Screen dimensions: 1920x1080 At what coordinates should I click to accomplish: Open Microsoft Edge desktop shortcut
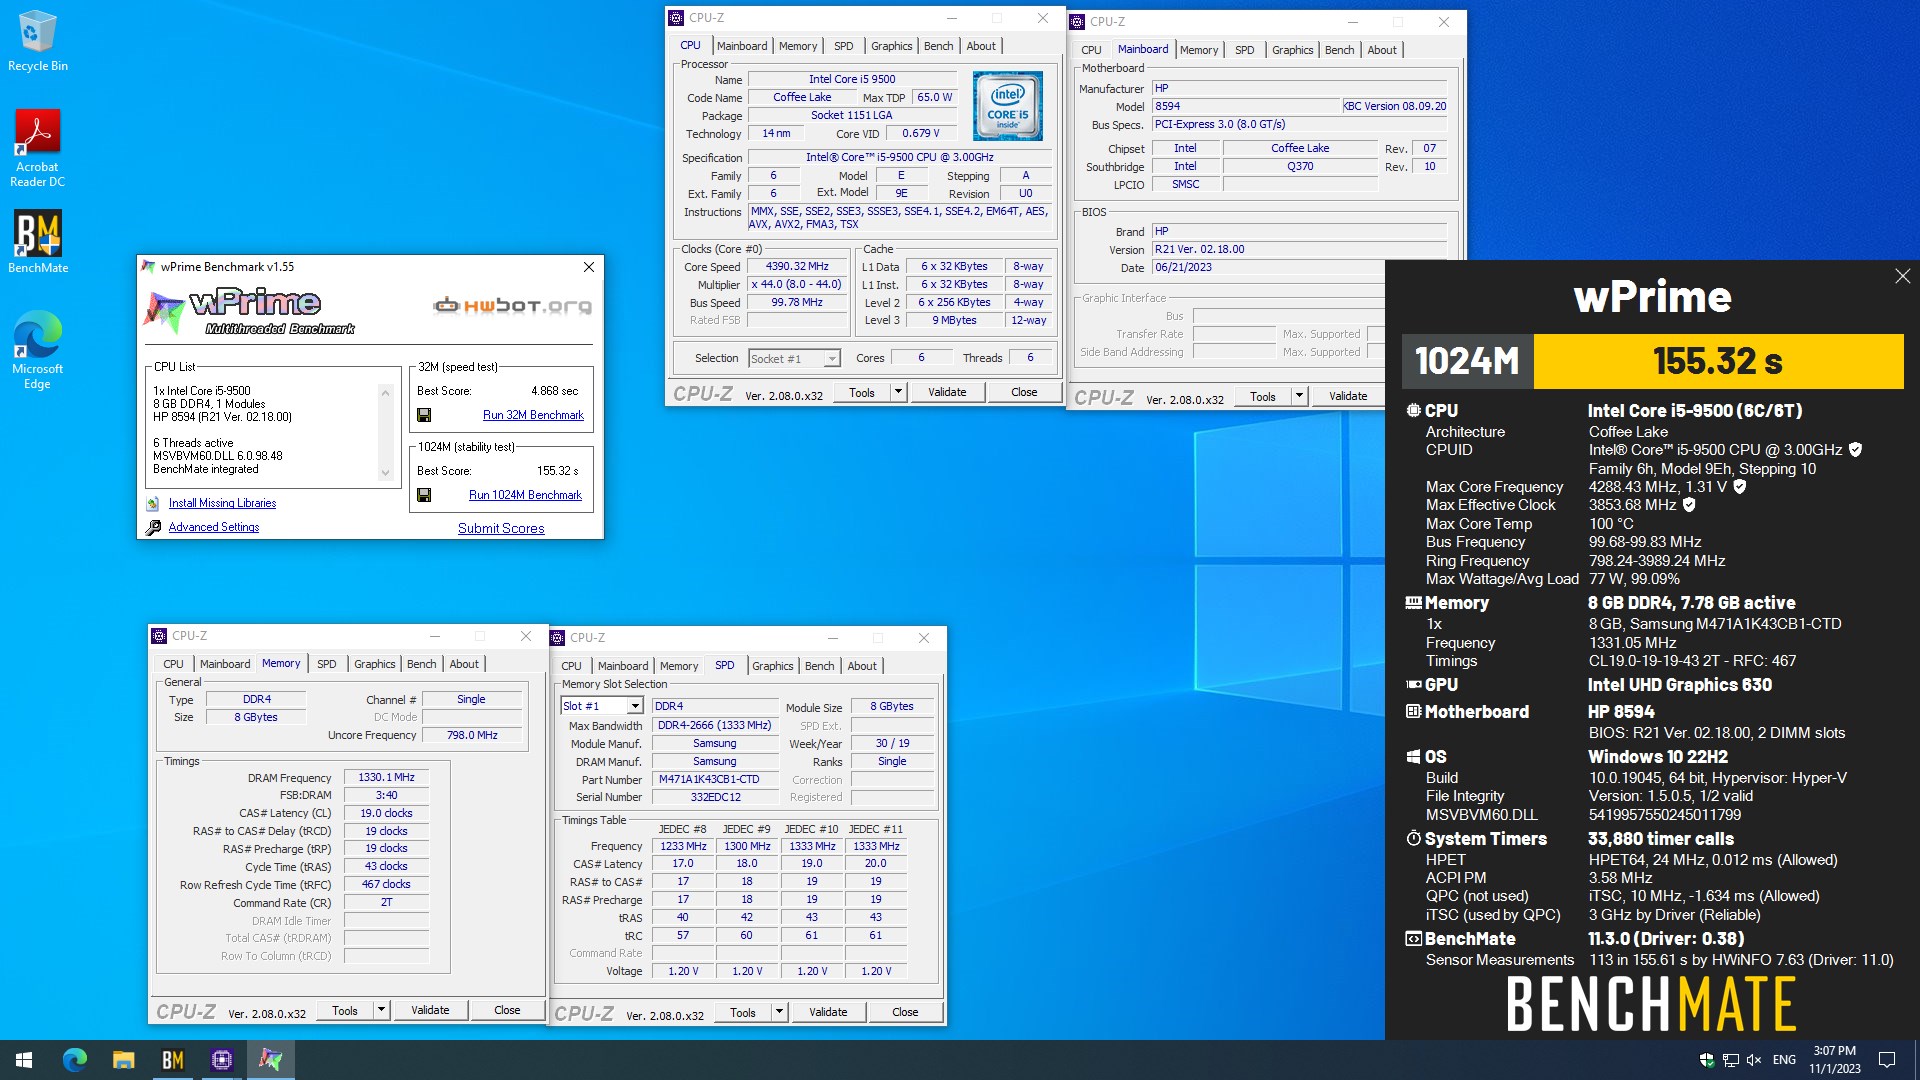tap(37, 348)
